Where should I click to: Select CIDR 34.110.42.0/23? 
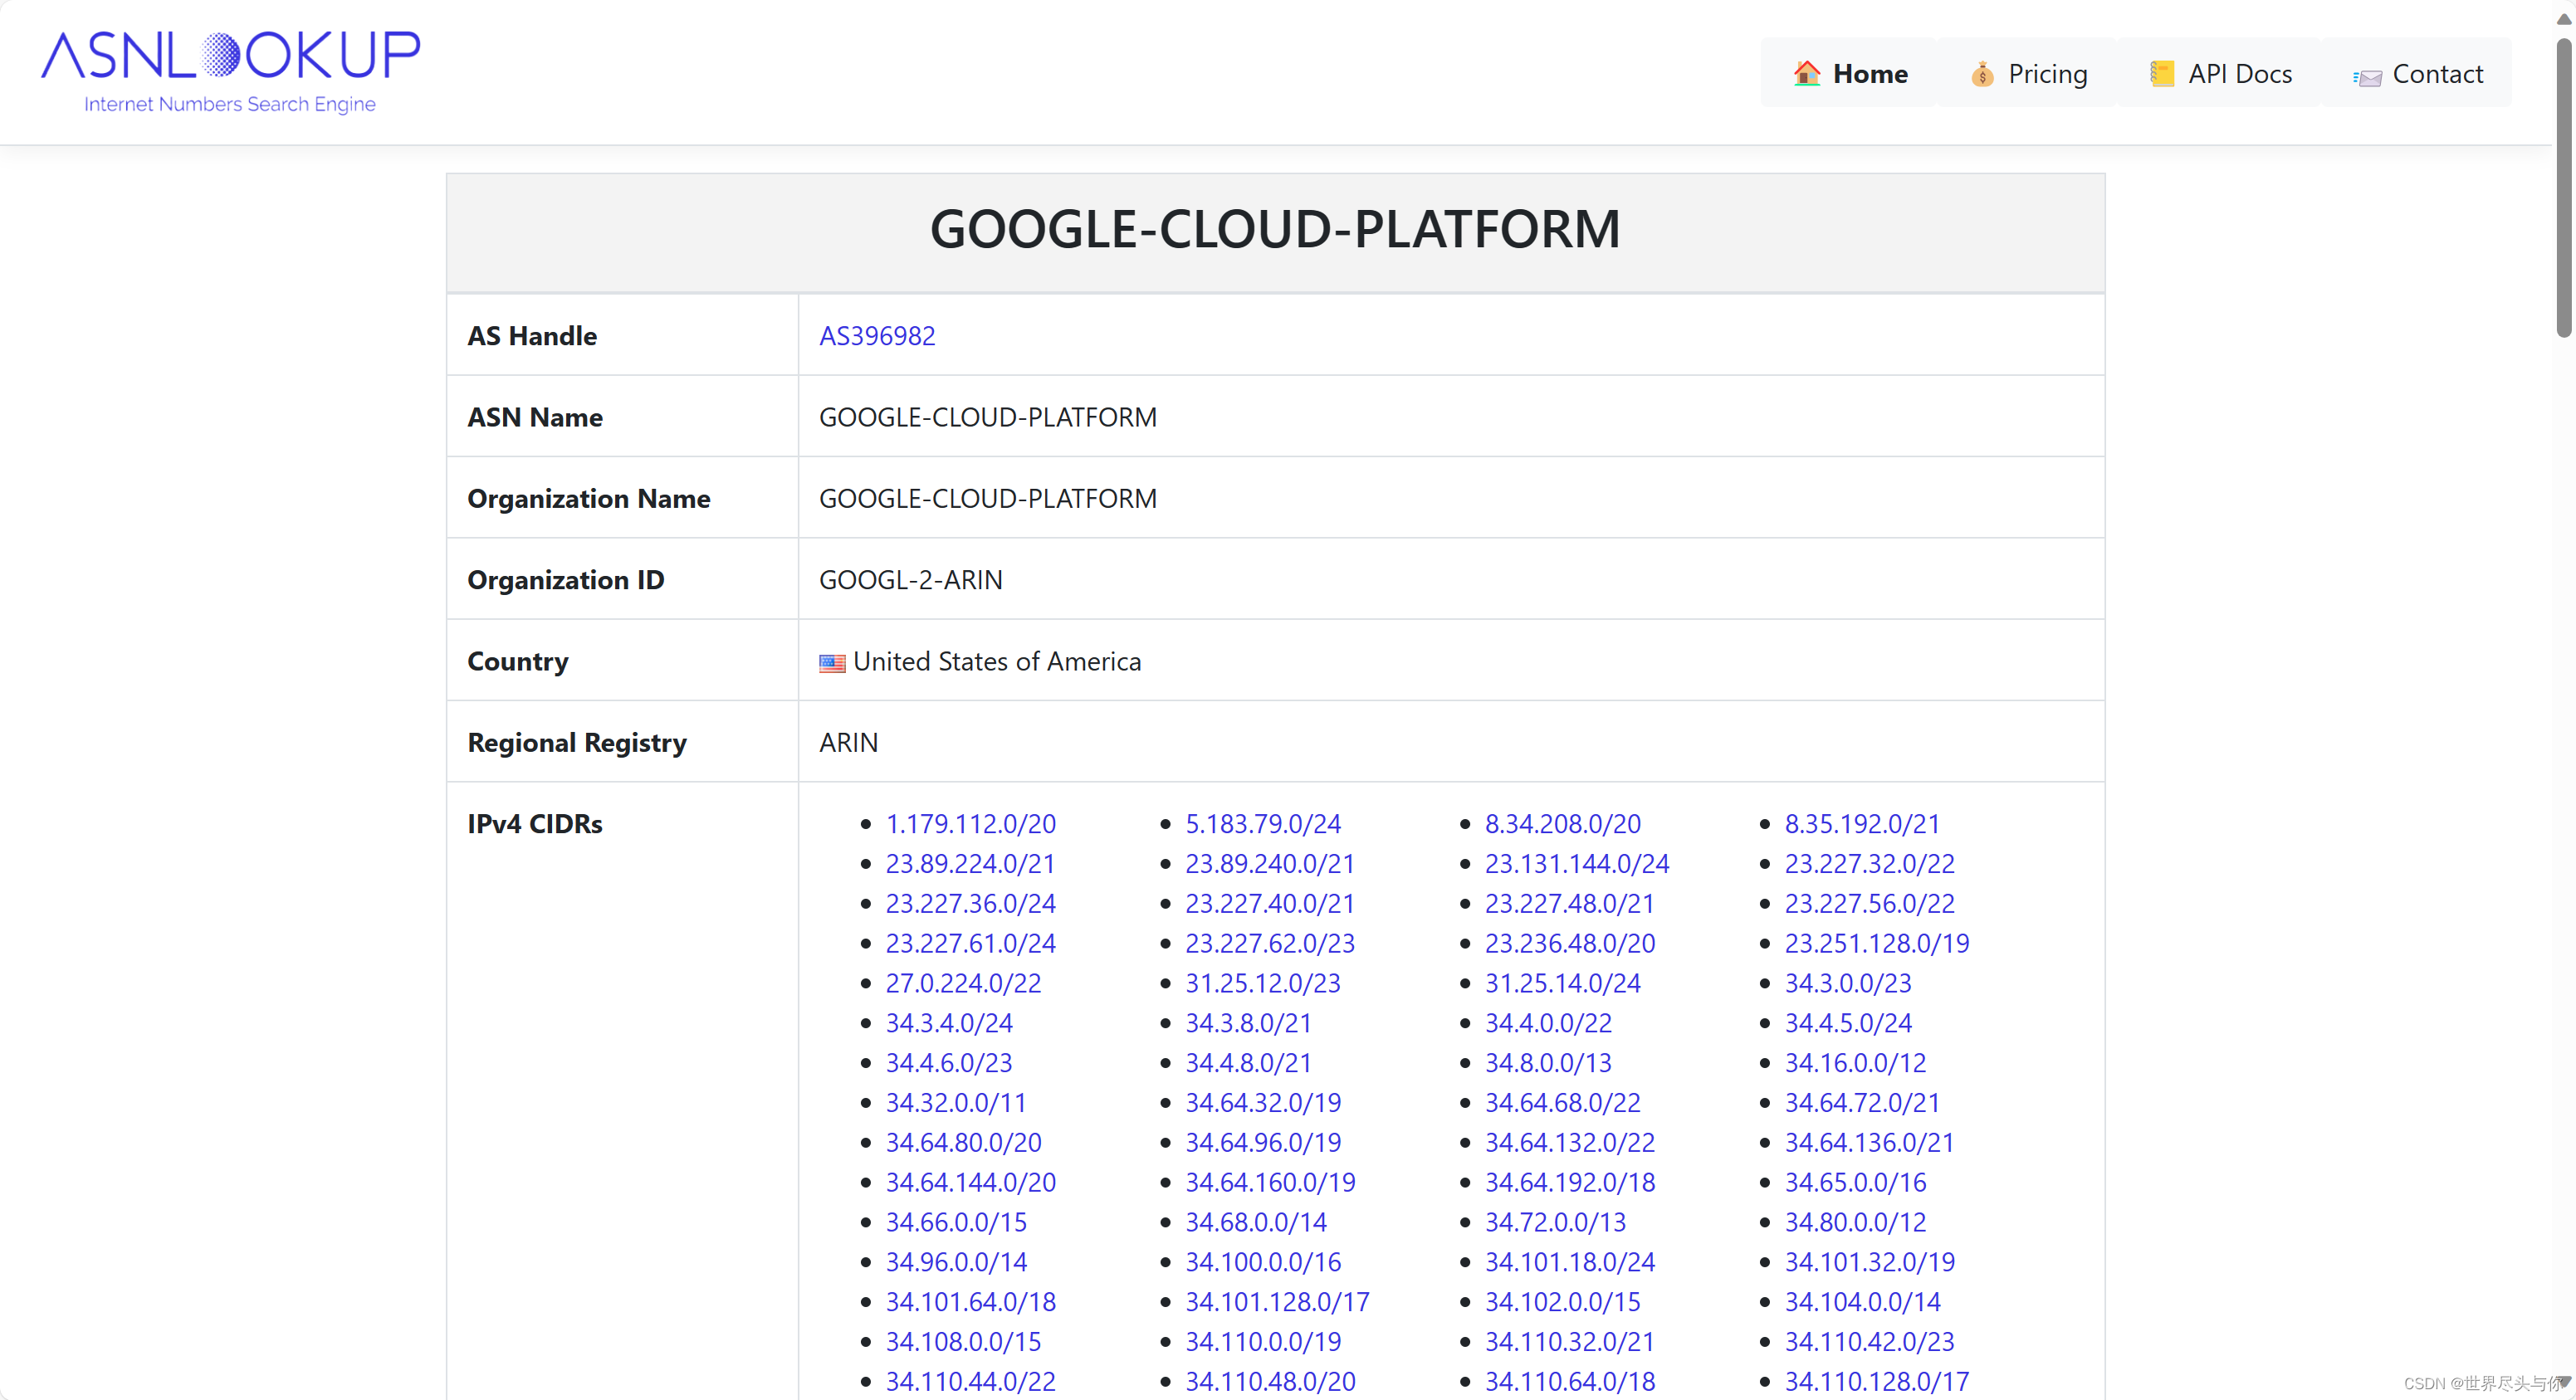click(x=1869, y=1343)
